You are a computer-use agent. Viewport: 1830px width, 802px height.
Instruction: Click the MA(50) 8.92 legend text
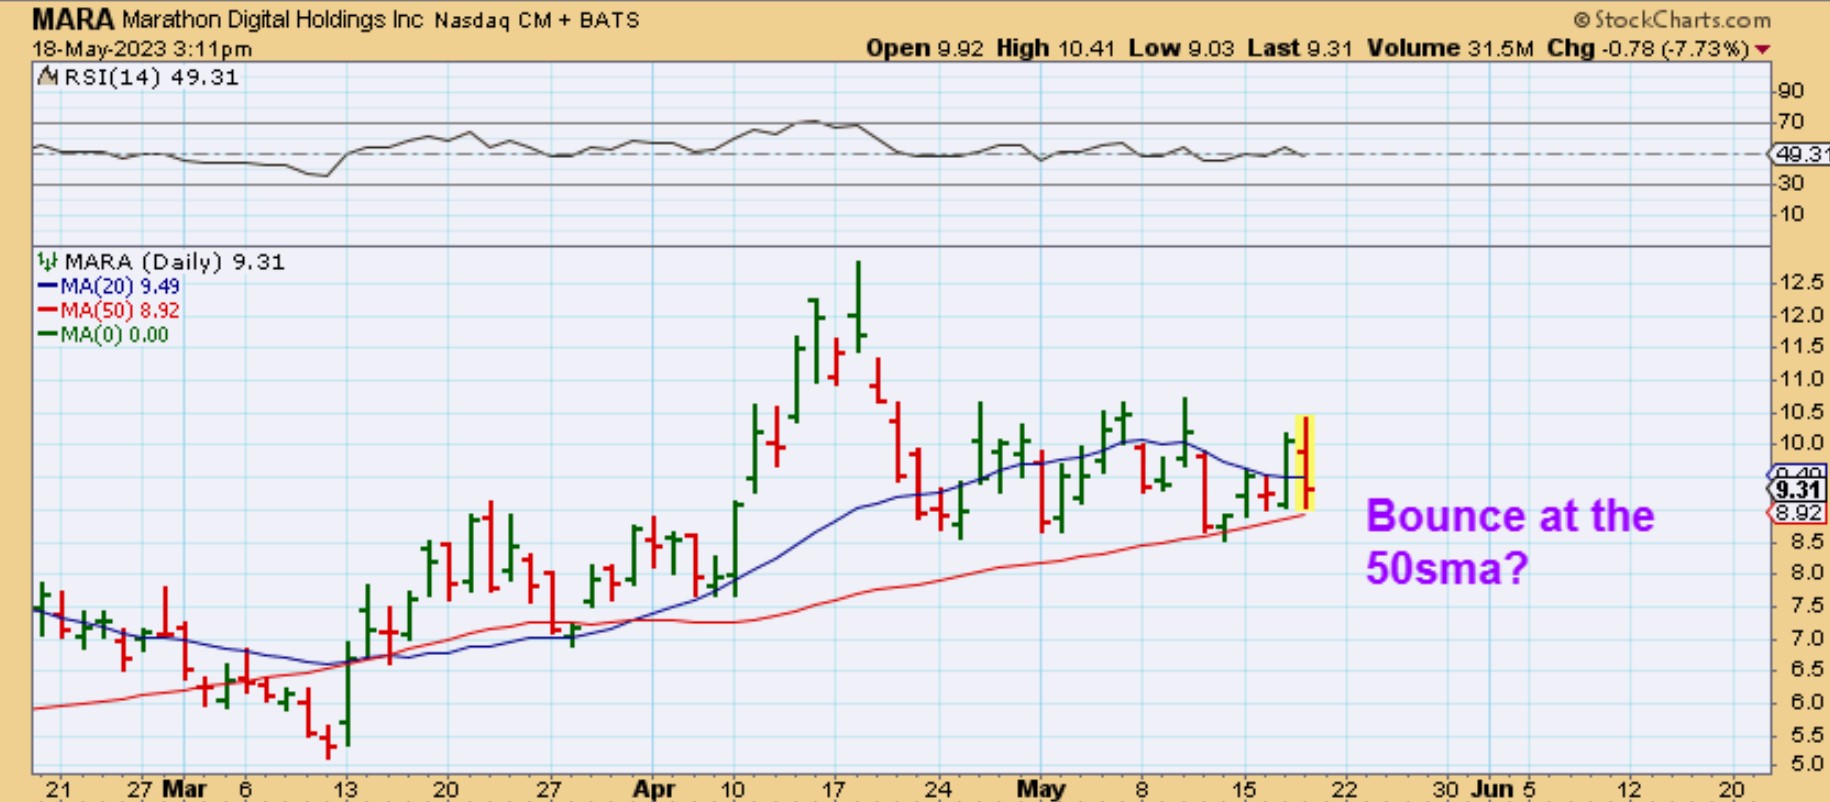click(120, 310)
